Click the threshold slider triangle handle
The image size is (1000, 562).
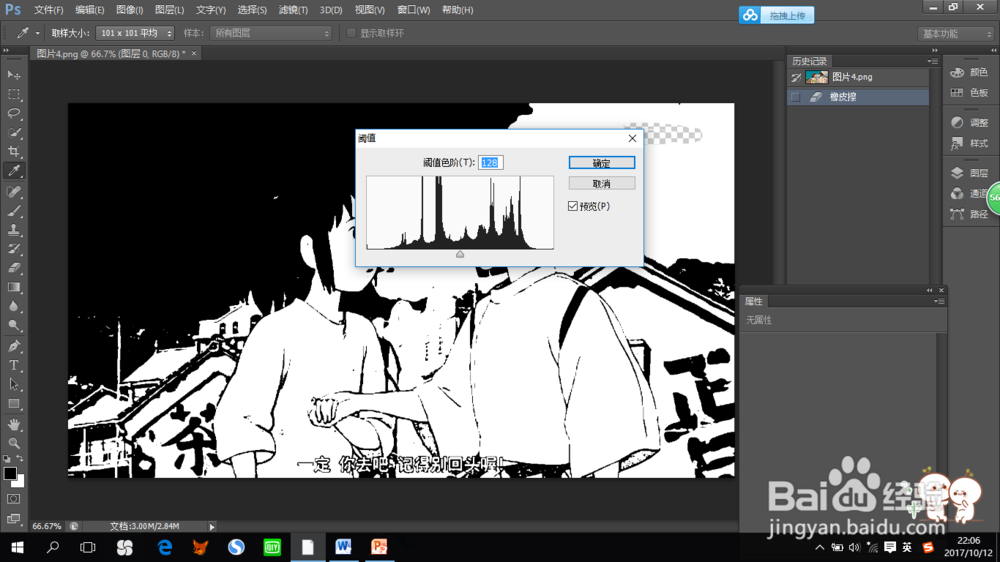[460, 254]
